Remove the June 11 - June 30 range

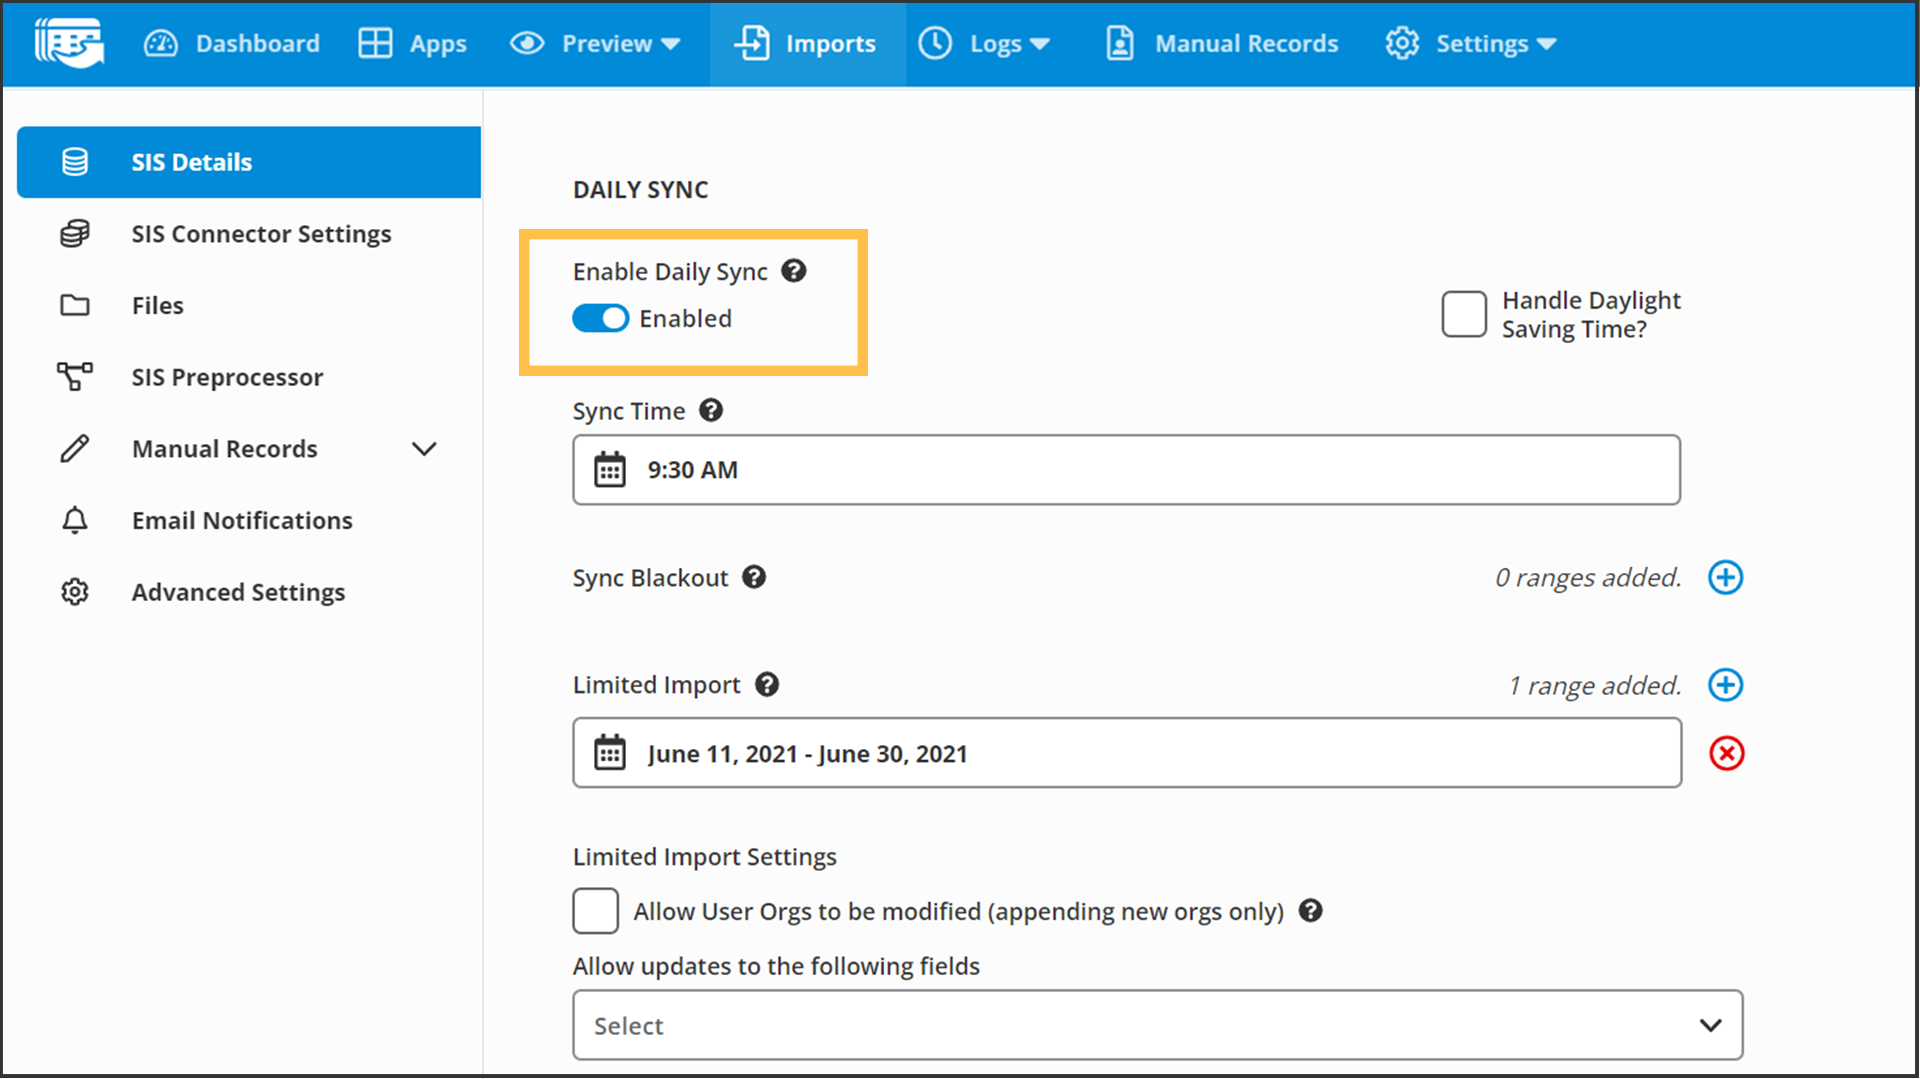click(1726, 753)
